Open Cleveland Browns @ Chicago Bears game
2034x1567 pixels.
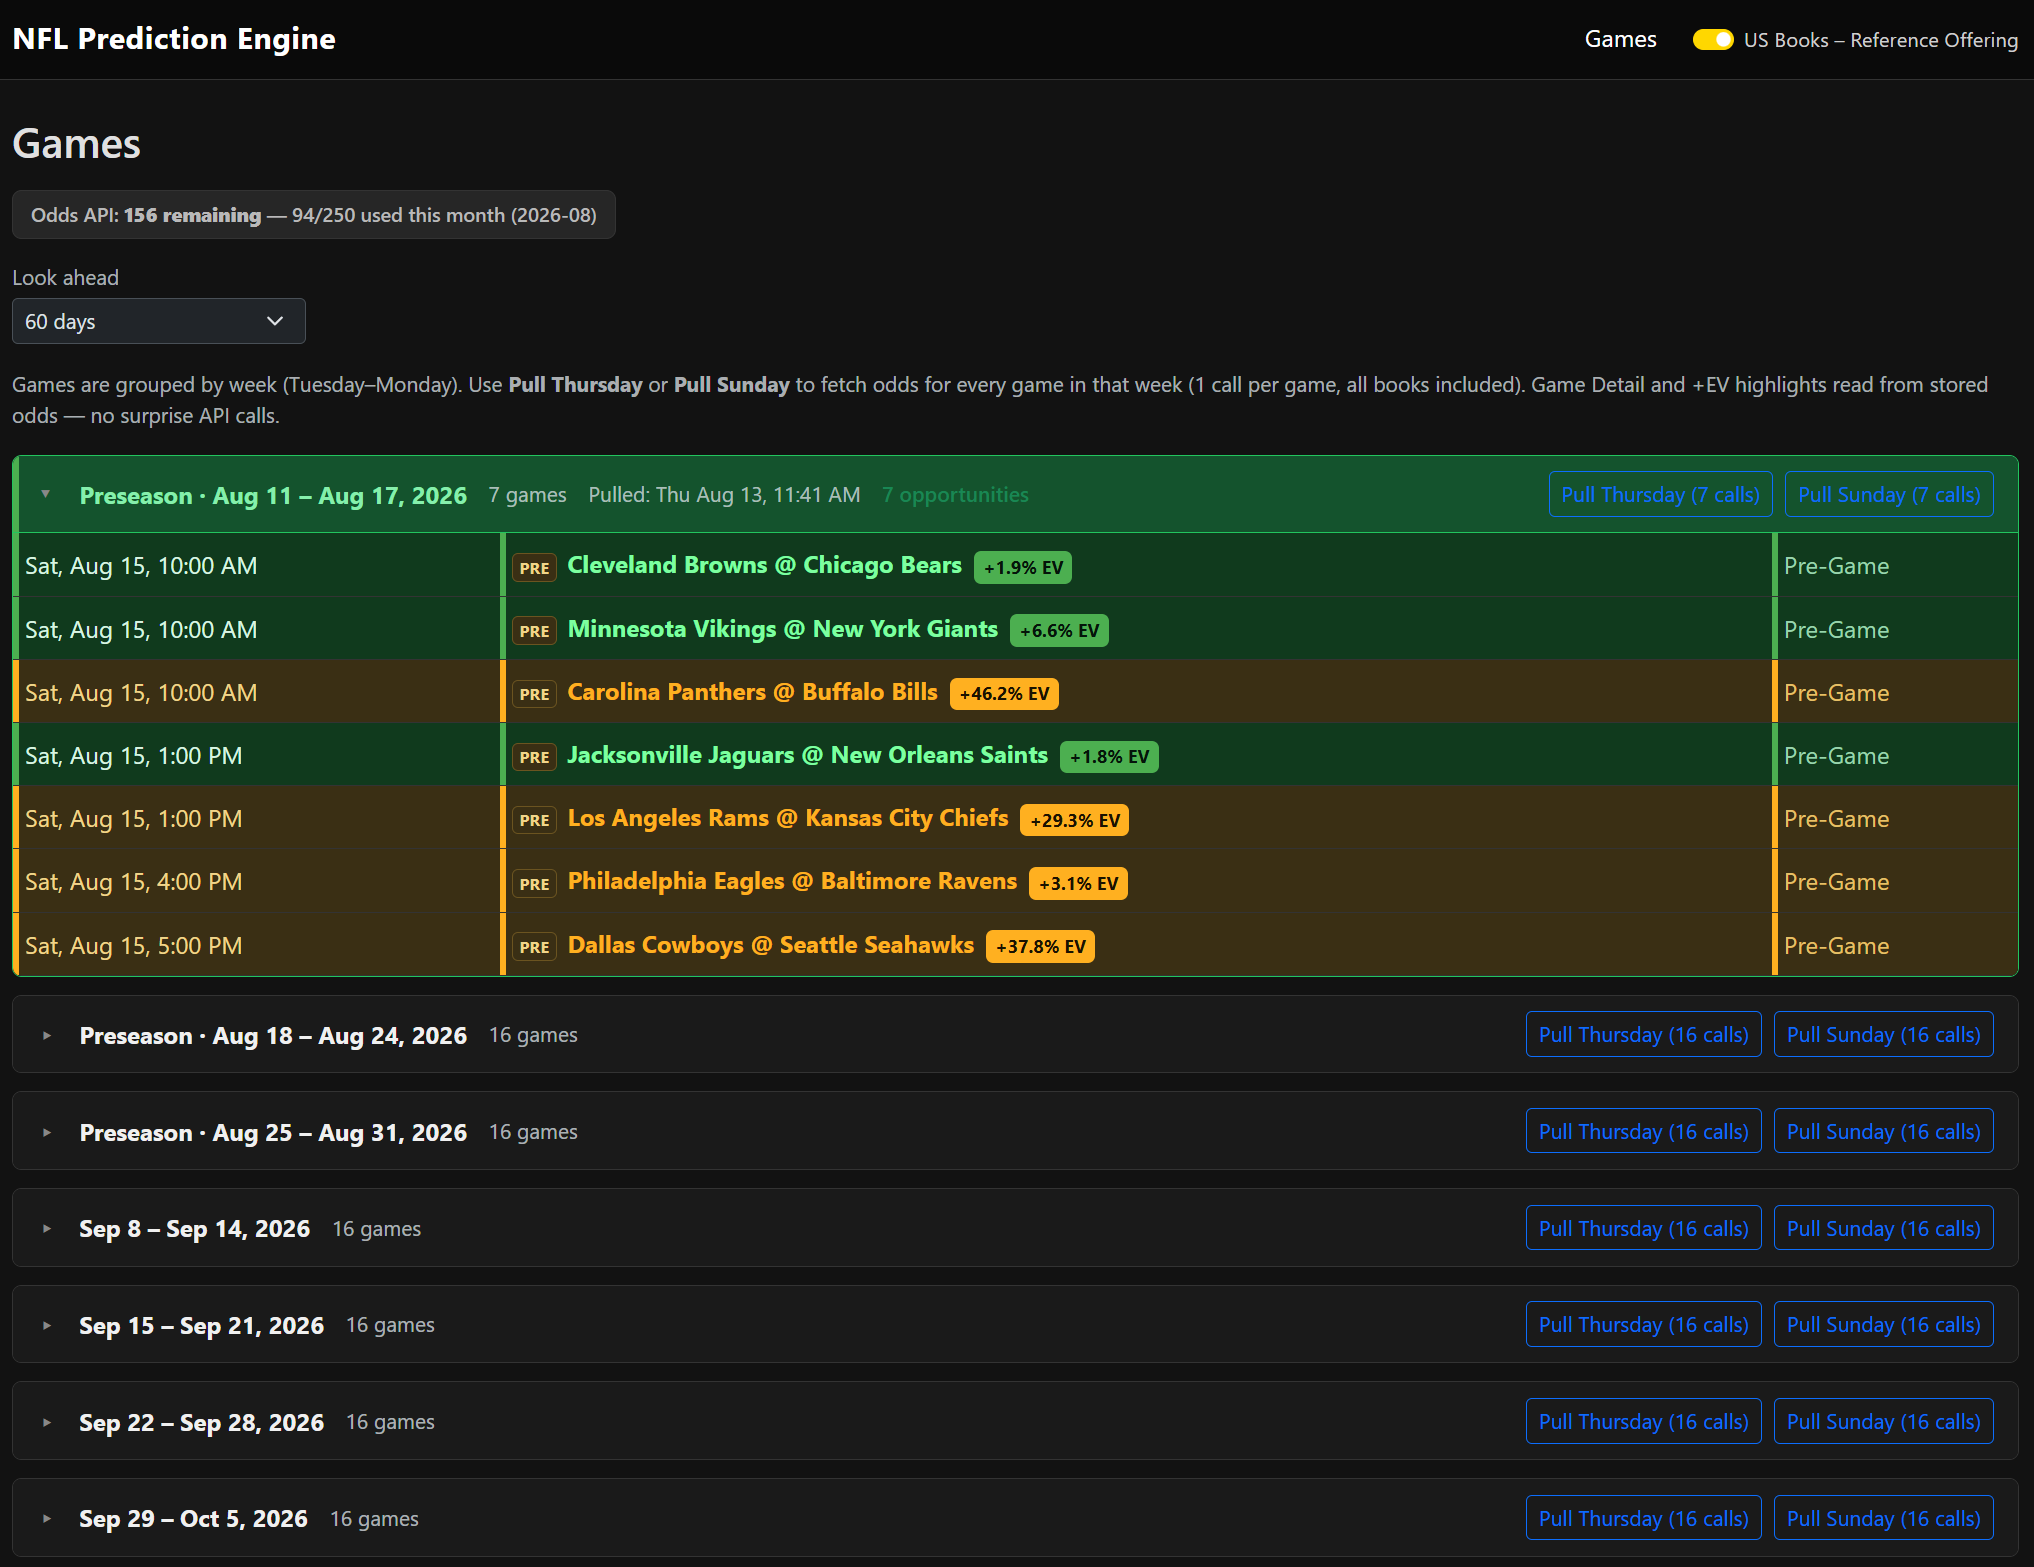(x=764, y=565)
